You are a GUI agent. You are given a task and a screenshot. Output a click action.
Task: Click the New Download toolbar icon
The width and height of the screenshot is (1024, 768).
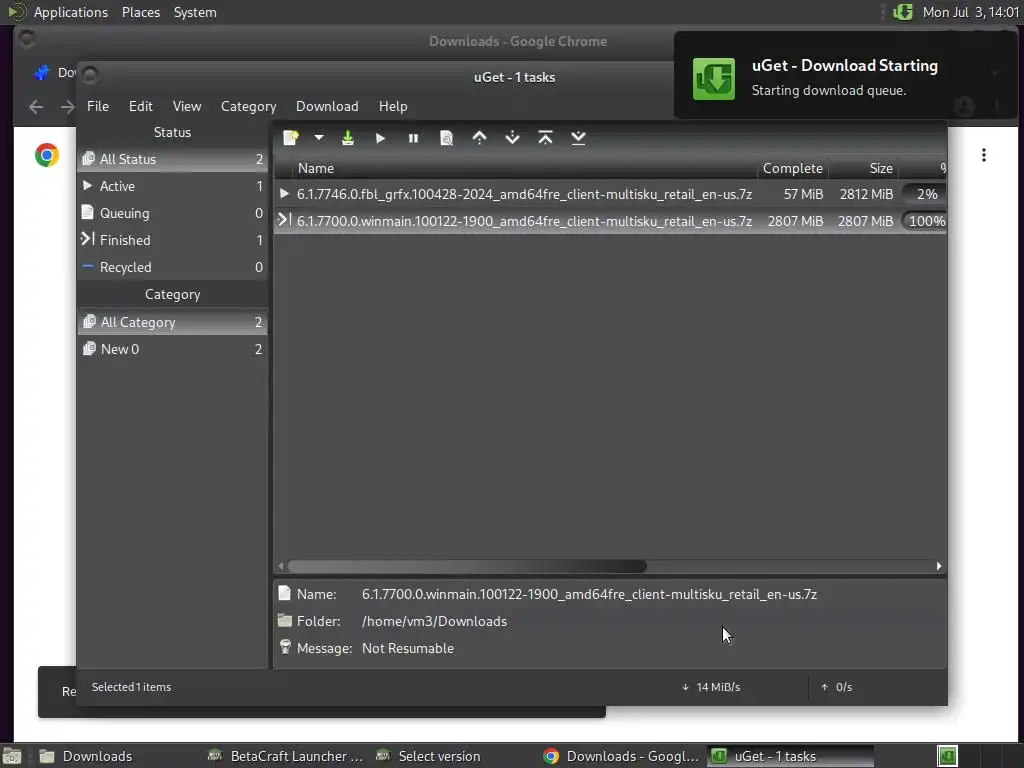(291, 138)
